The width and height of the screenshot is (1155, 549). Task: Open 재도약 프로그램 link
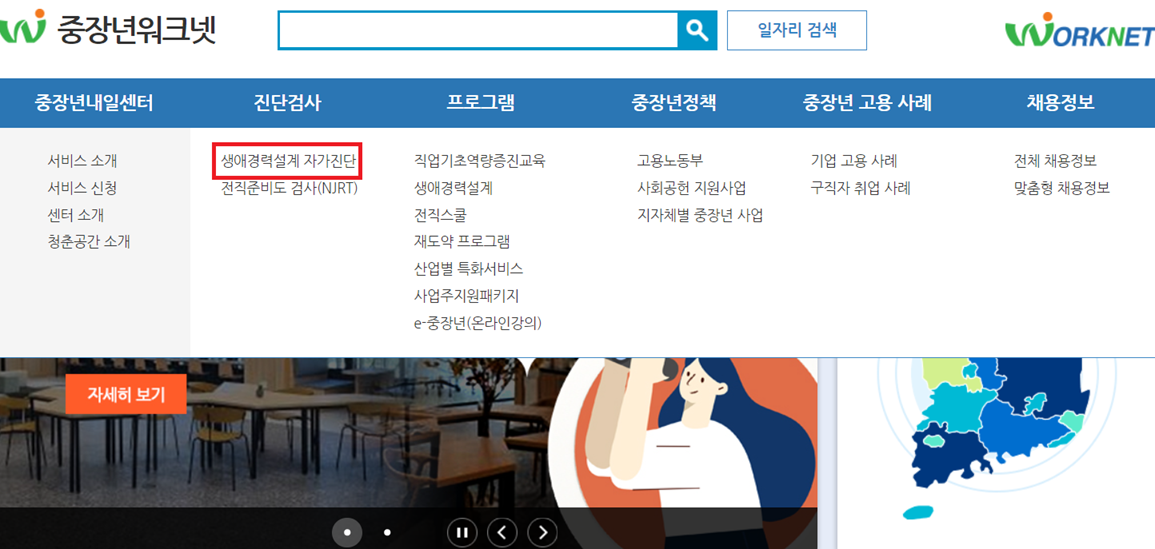pyautogui.click(x=462, y=242)
